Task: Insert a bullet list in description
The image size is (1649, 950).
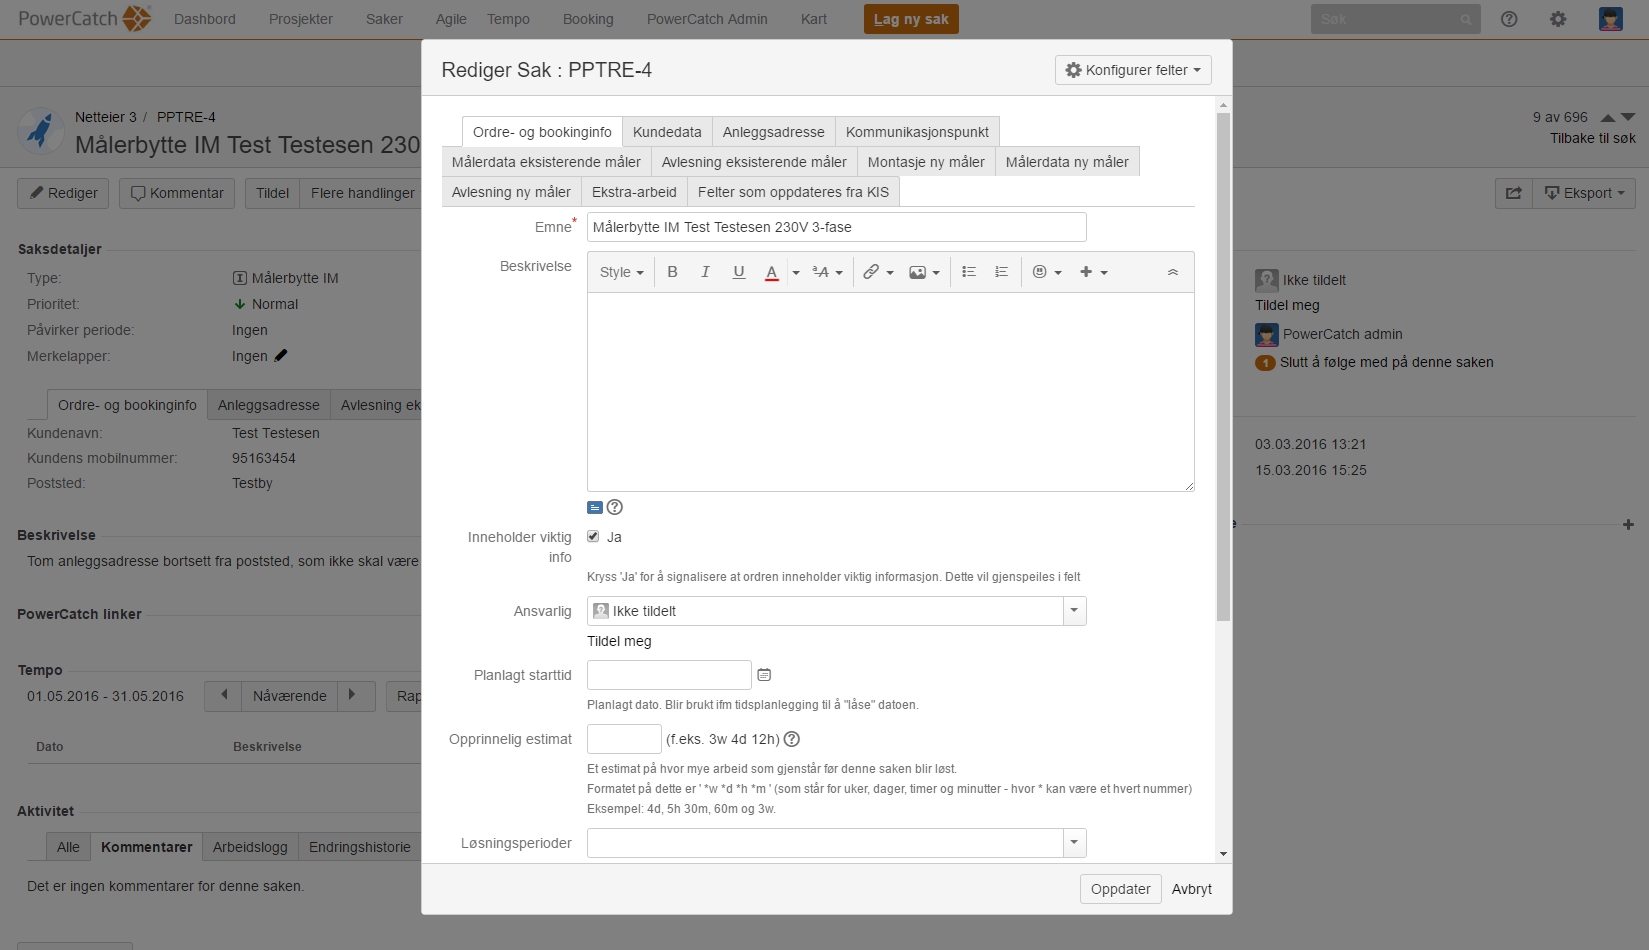Action: [968, 272]
